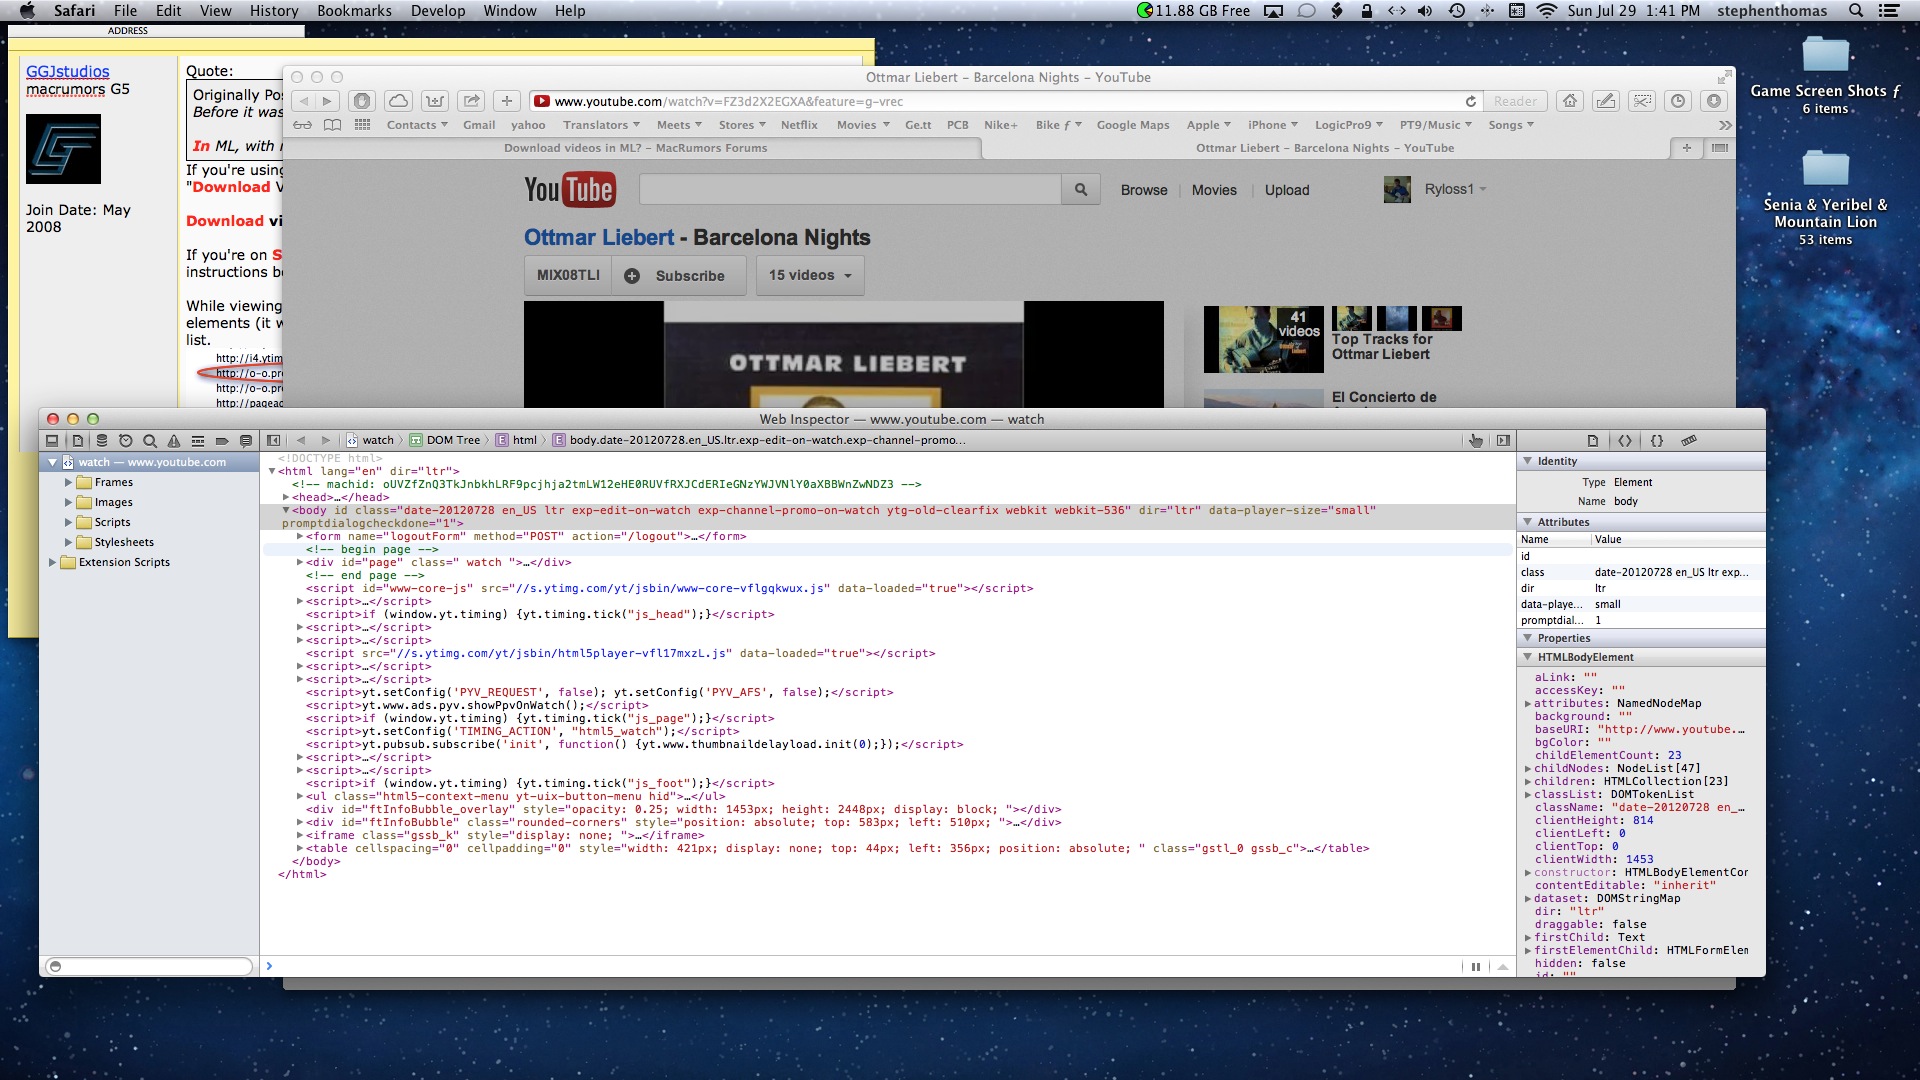This screenshot has height=1080, width=1920.
Task: Open the CSS styles curly-braces icon
Action: coord(1657,440)
